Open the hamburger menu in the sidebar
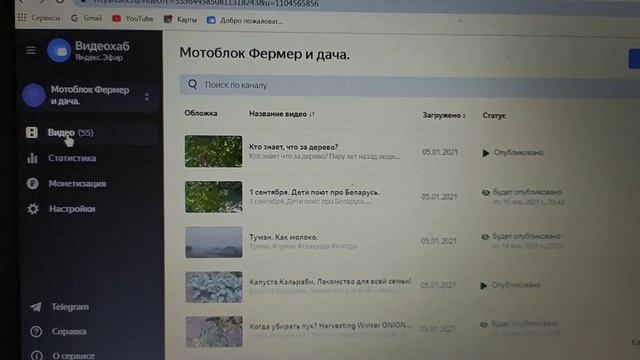The width and height of the screenshot is (640, 360). (31, 50)
